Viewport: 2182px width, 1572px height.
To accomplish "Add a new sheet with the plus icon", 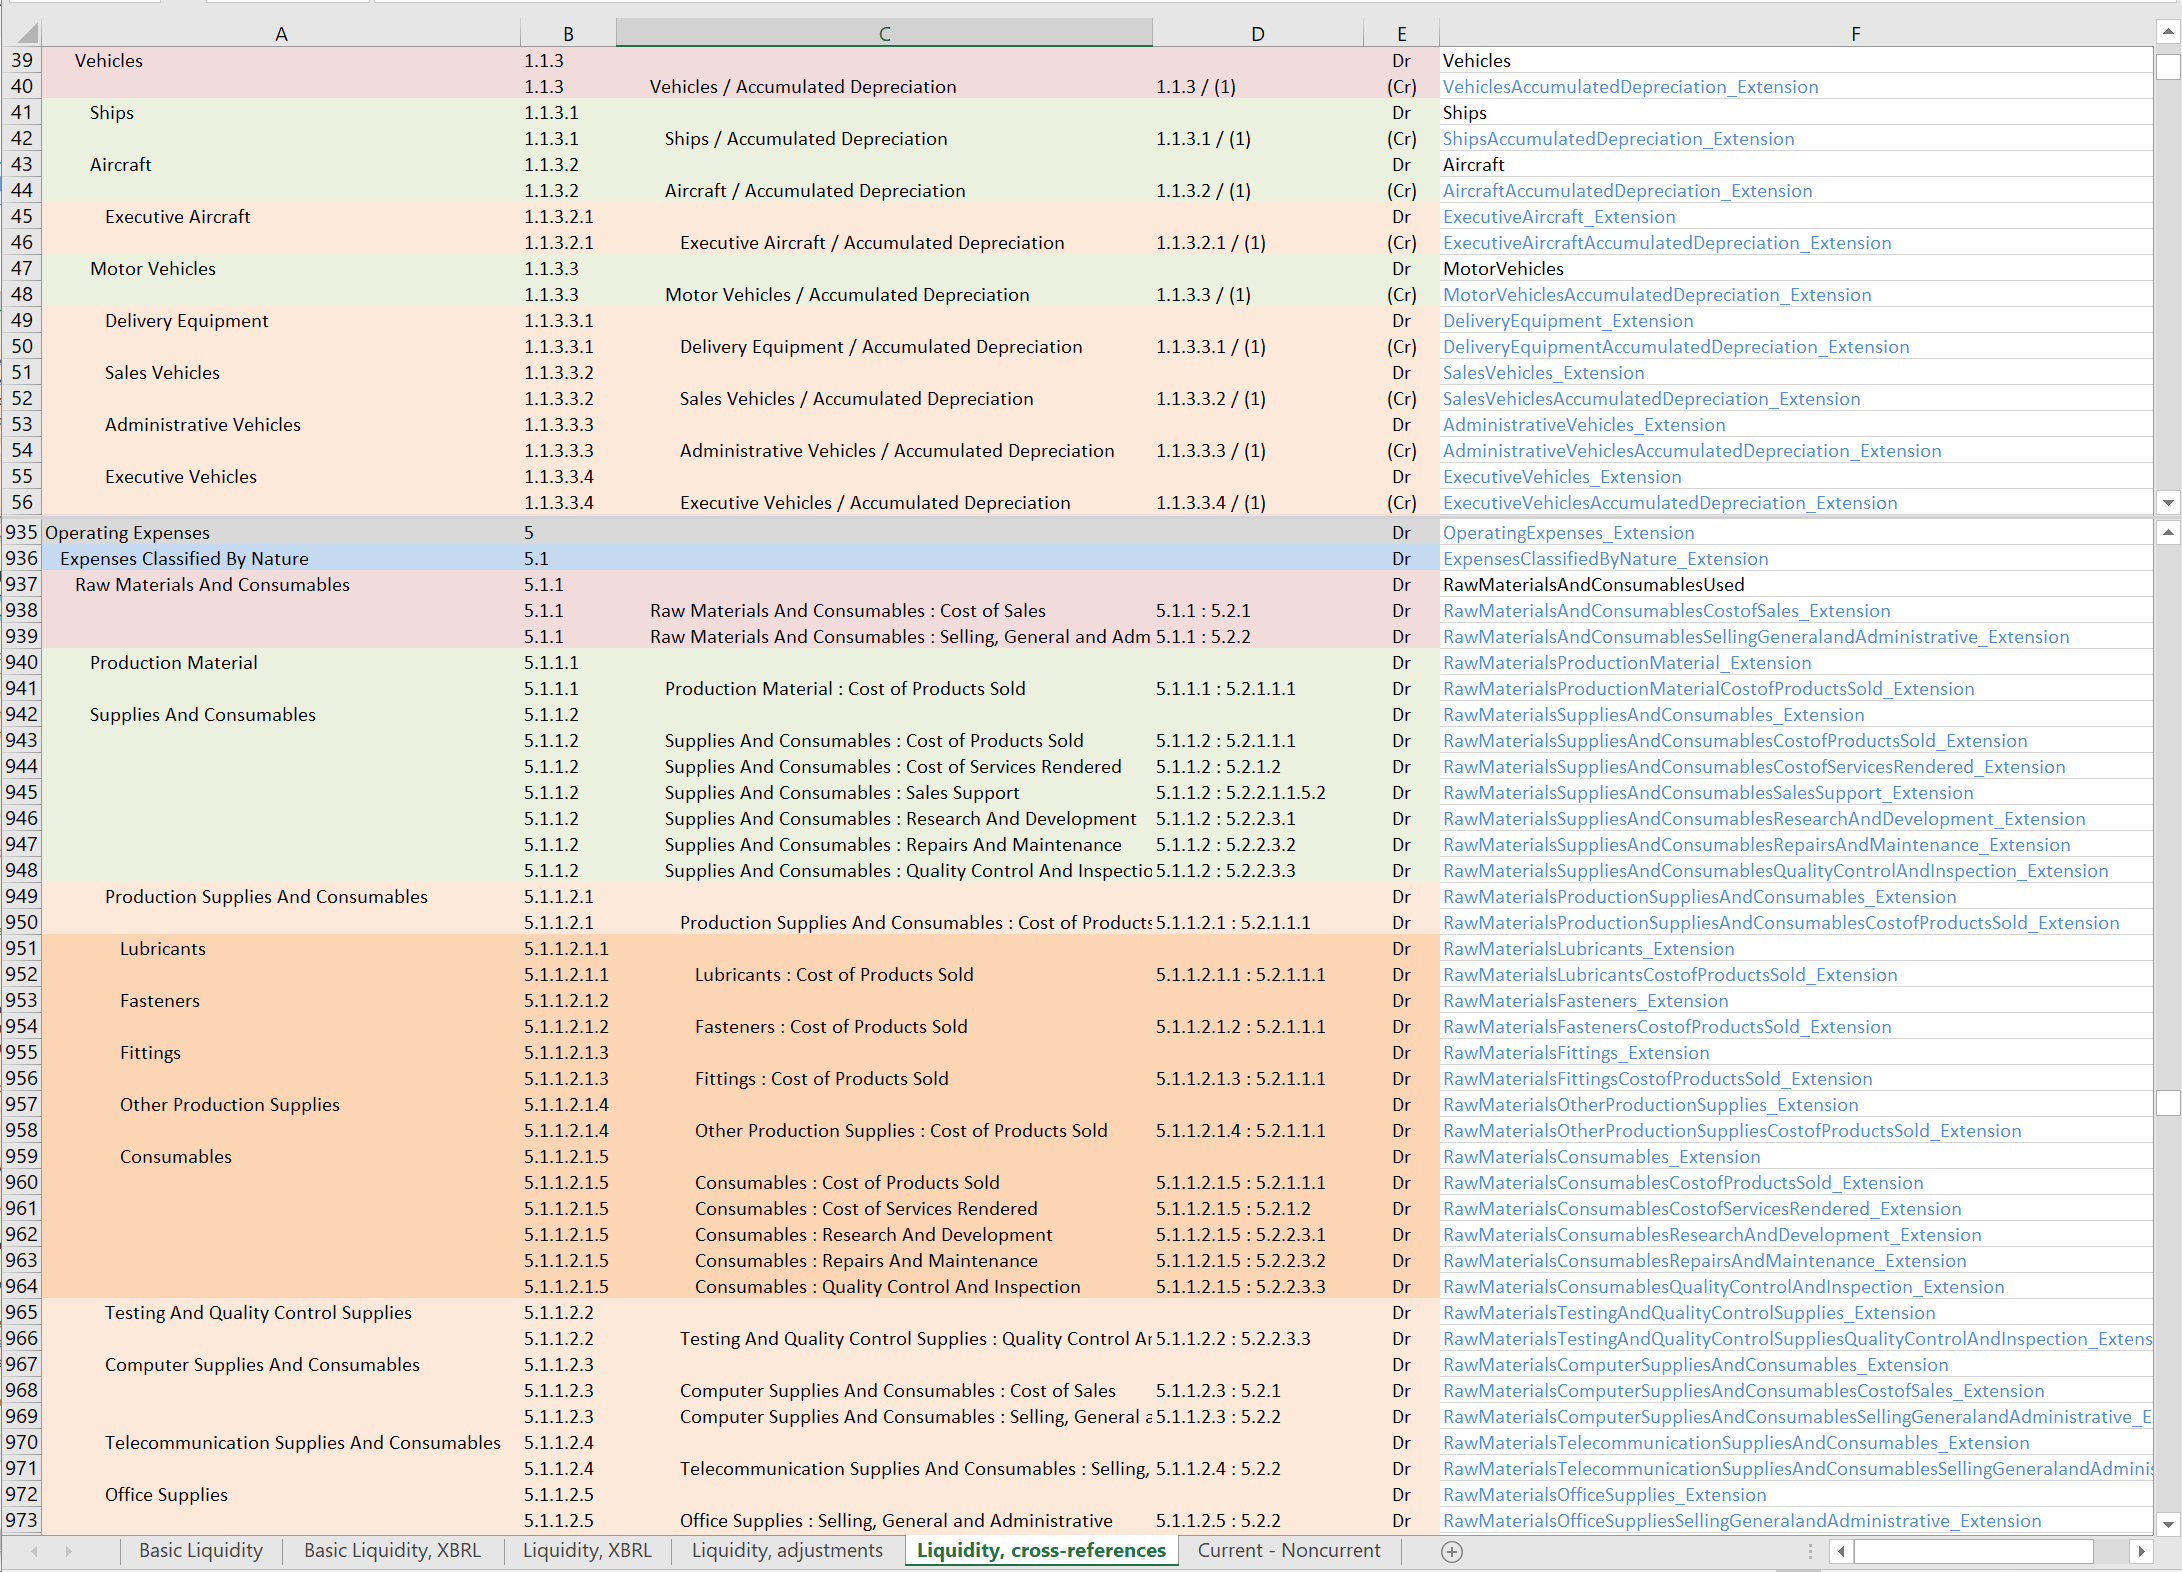I will click(x=1452, y=1551).
